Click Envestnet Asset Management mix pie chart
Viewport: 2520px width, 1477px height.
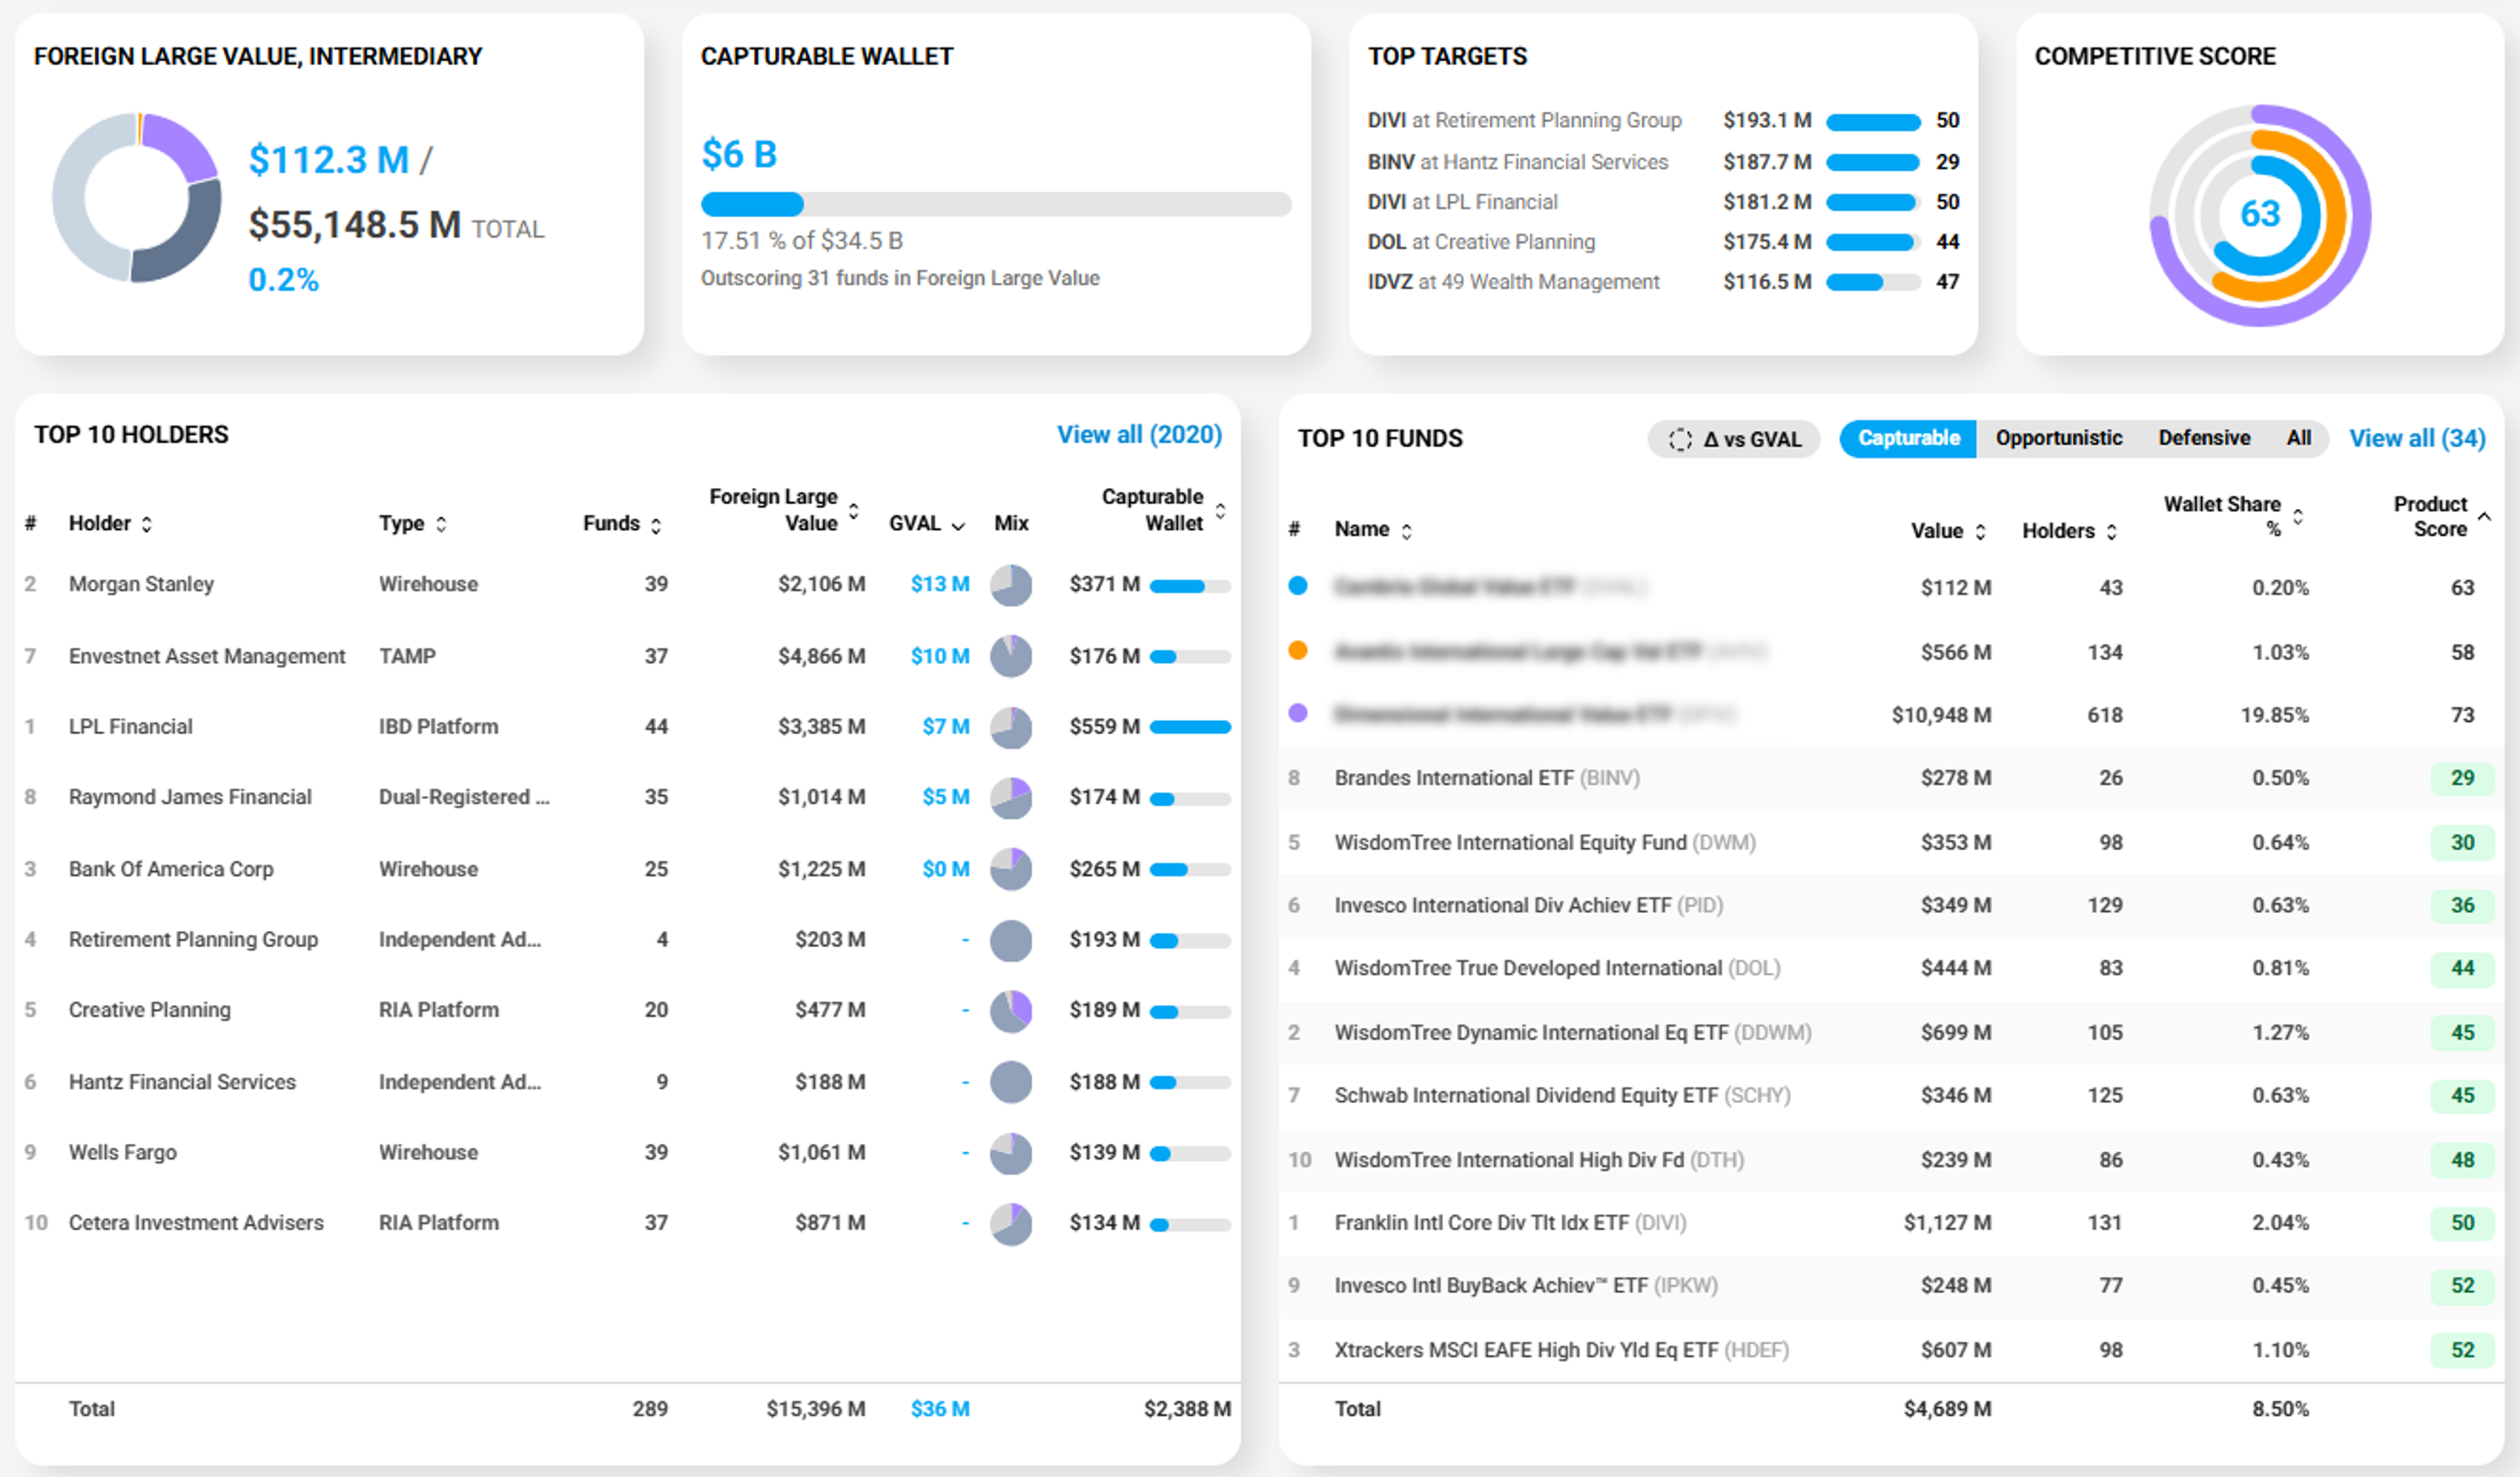[x=1011, y=656]
